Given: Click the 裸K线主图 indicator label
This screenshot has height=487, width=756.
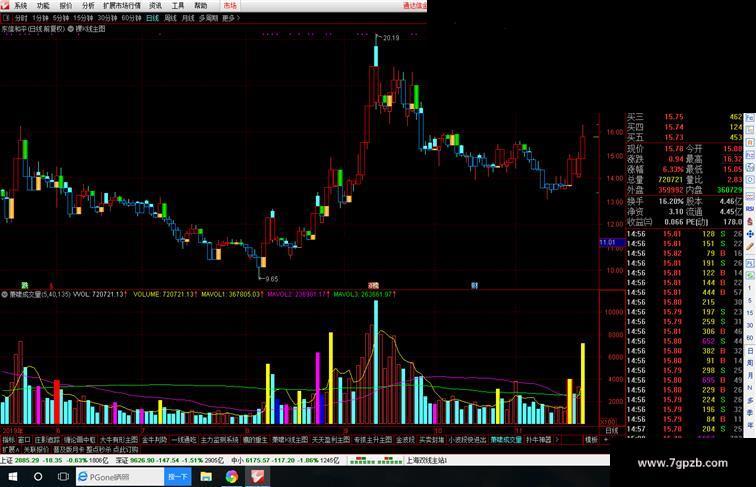Looking at the screenshot, I should pyautogui.click(x=90, y=29).
